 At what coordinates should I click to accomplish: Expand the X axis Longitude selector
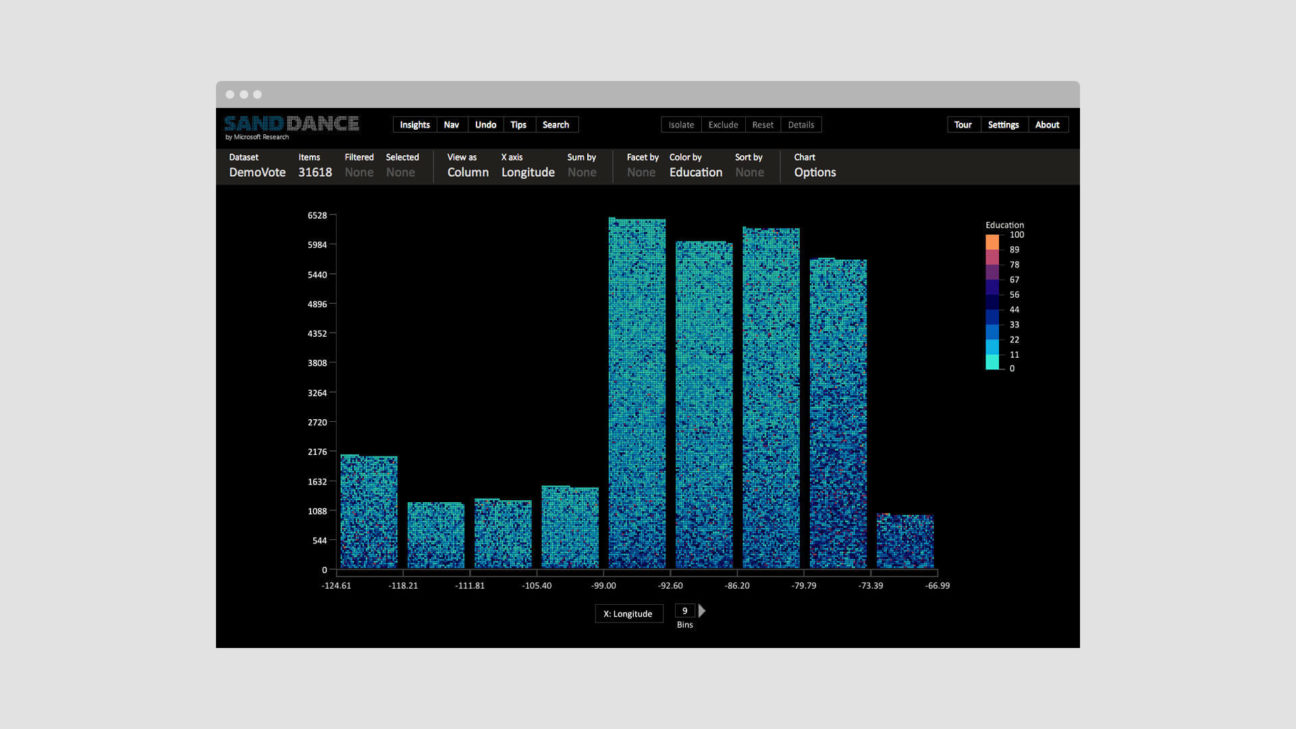(527, 172)
